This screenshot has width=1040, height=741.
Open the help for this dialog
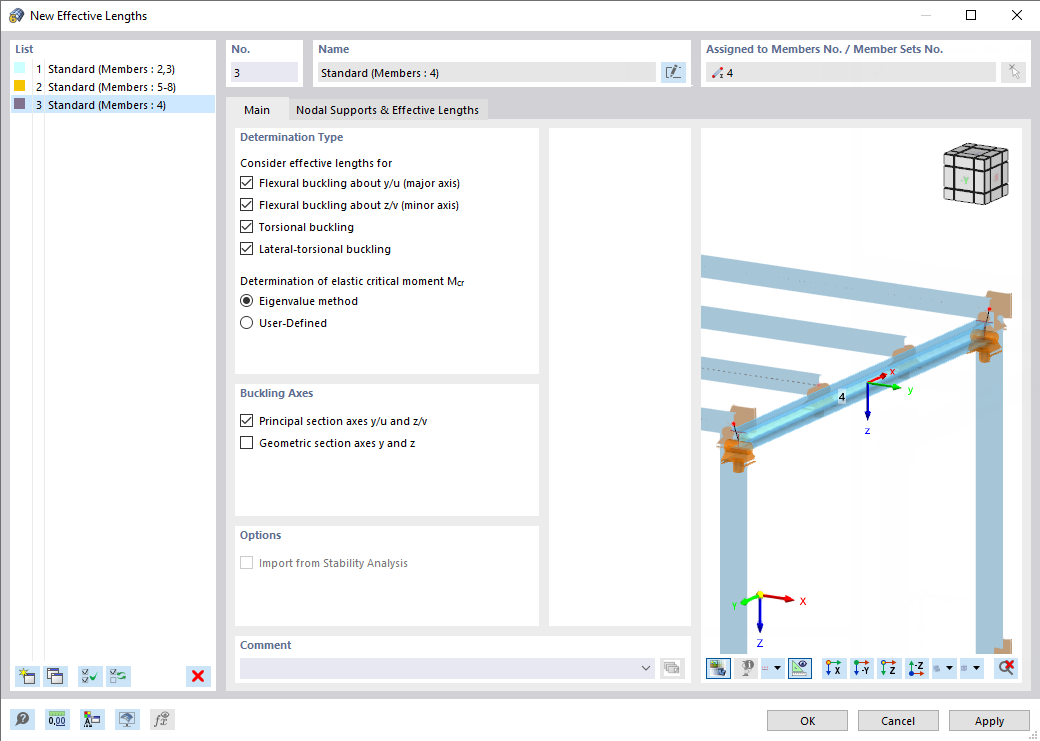[20, 719]
